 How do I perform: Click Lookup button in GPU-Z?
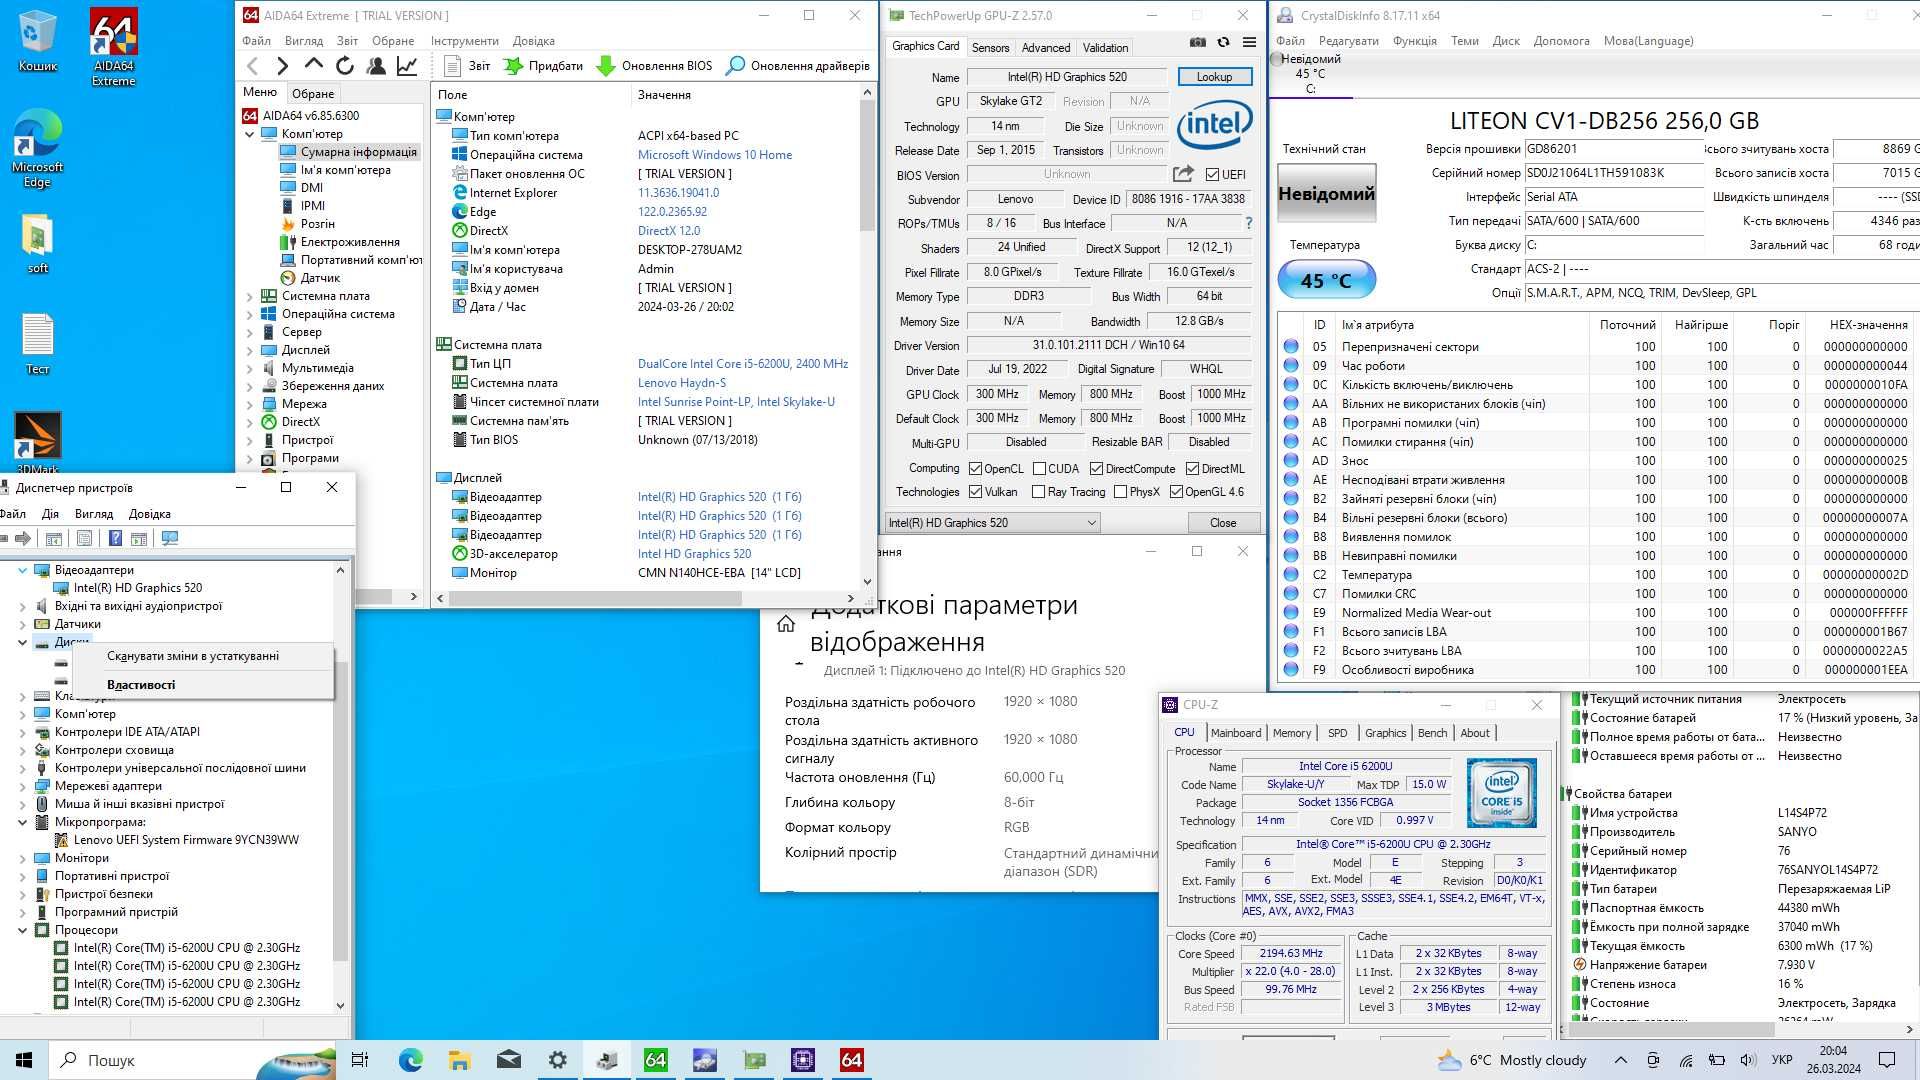(x=1214, y=77)
